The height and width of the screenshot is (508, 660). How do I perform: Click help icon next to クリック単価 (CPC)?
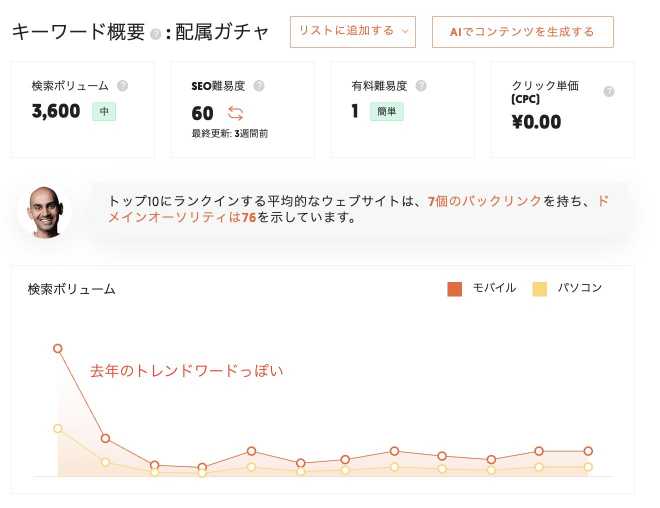(x=609, y=91)
